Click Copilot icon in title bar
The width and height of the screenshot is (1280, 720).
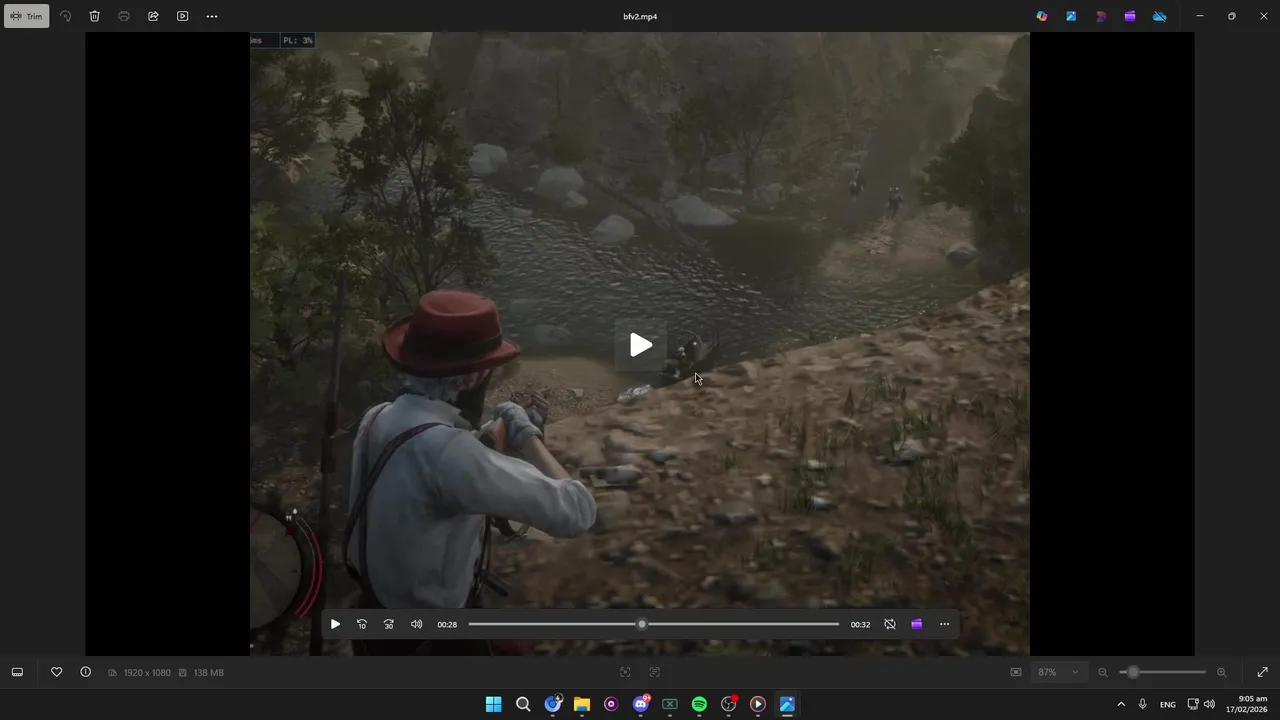[x=1042, y=16]
